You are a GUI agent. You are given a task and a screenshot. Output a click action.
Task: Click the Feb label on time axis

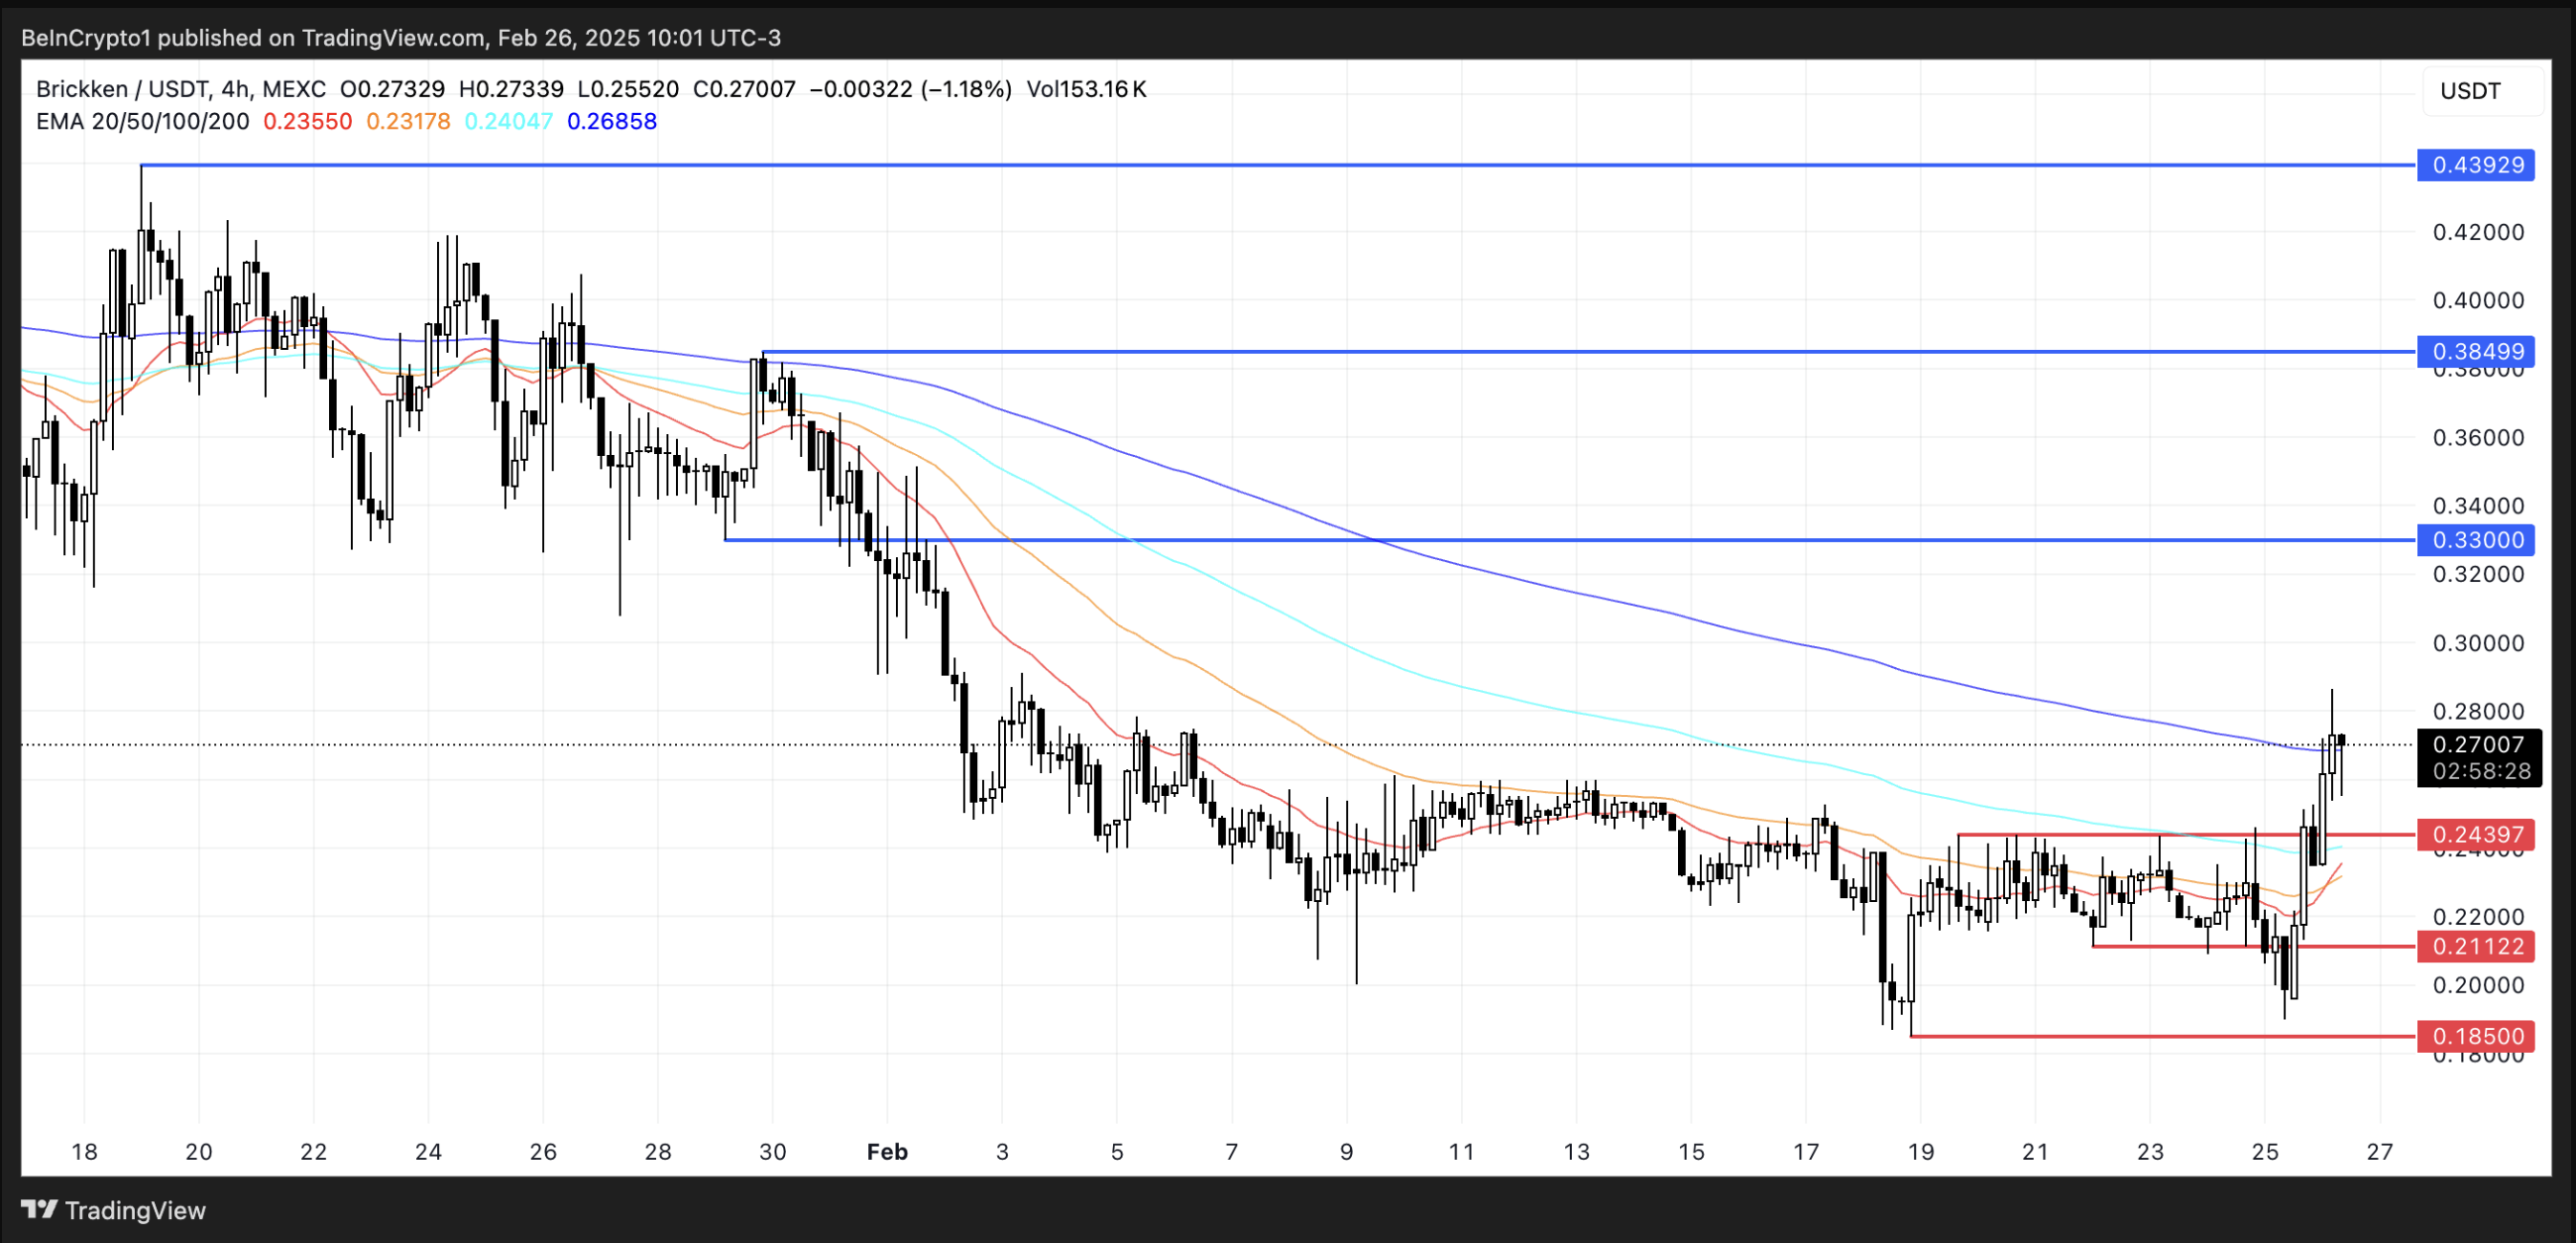pos(887,1152)
